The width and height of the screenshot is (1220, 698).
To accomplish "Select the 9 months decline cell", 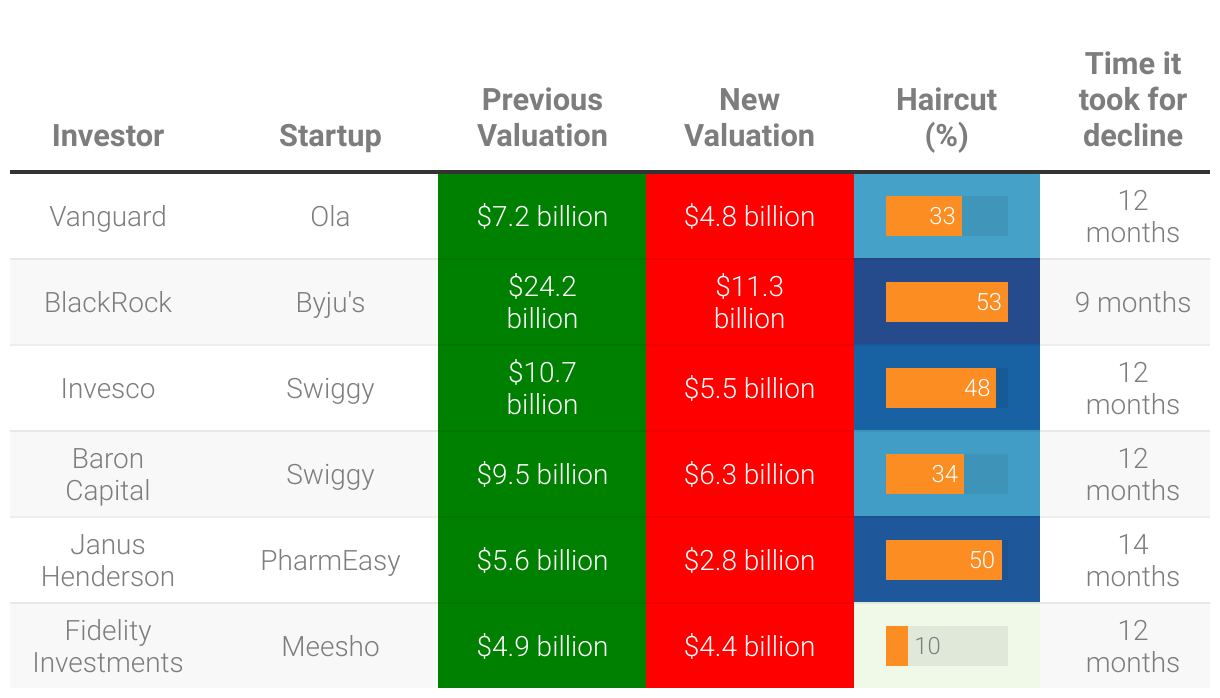I will point(1132,303).
